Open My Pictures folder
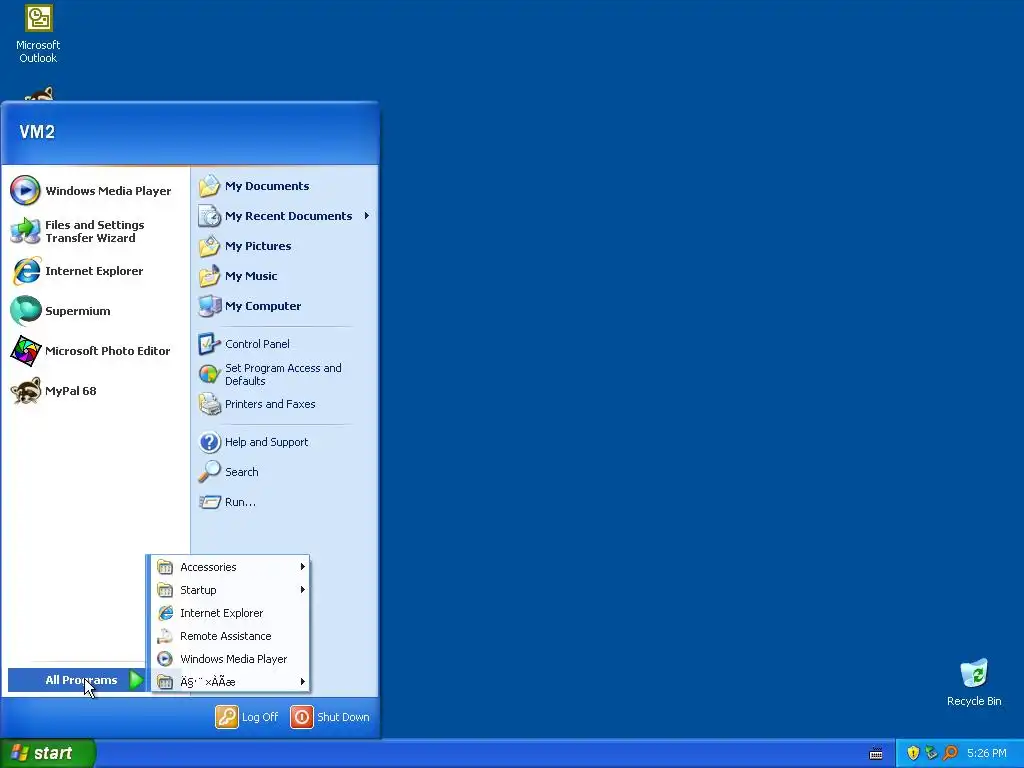The image size is (1024, 768). 284,246
